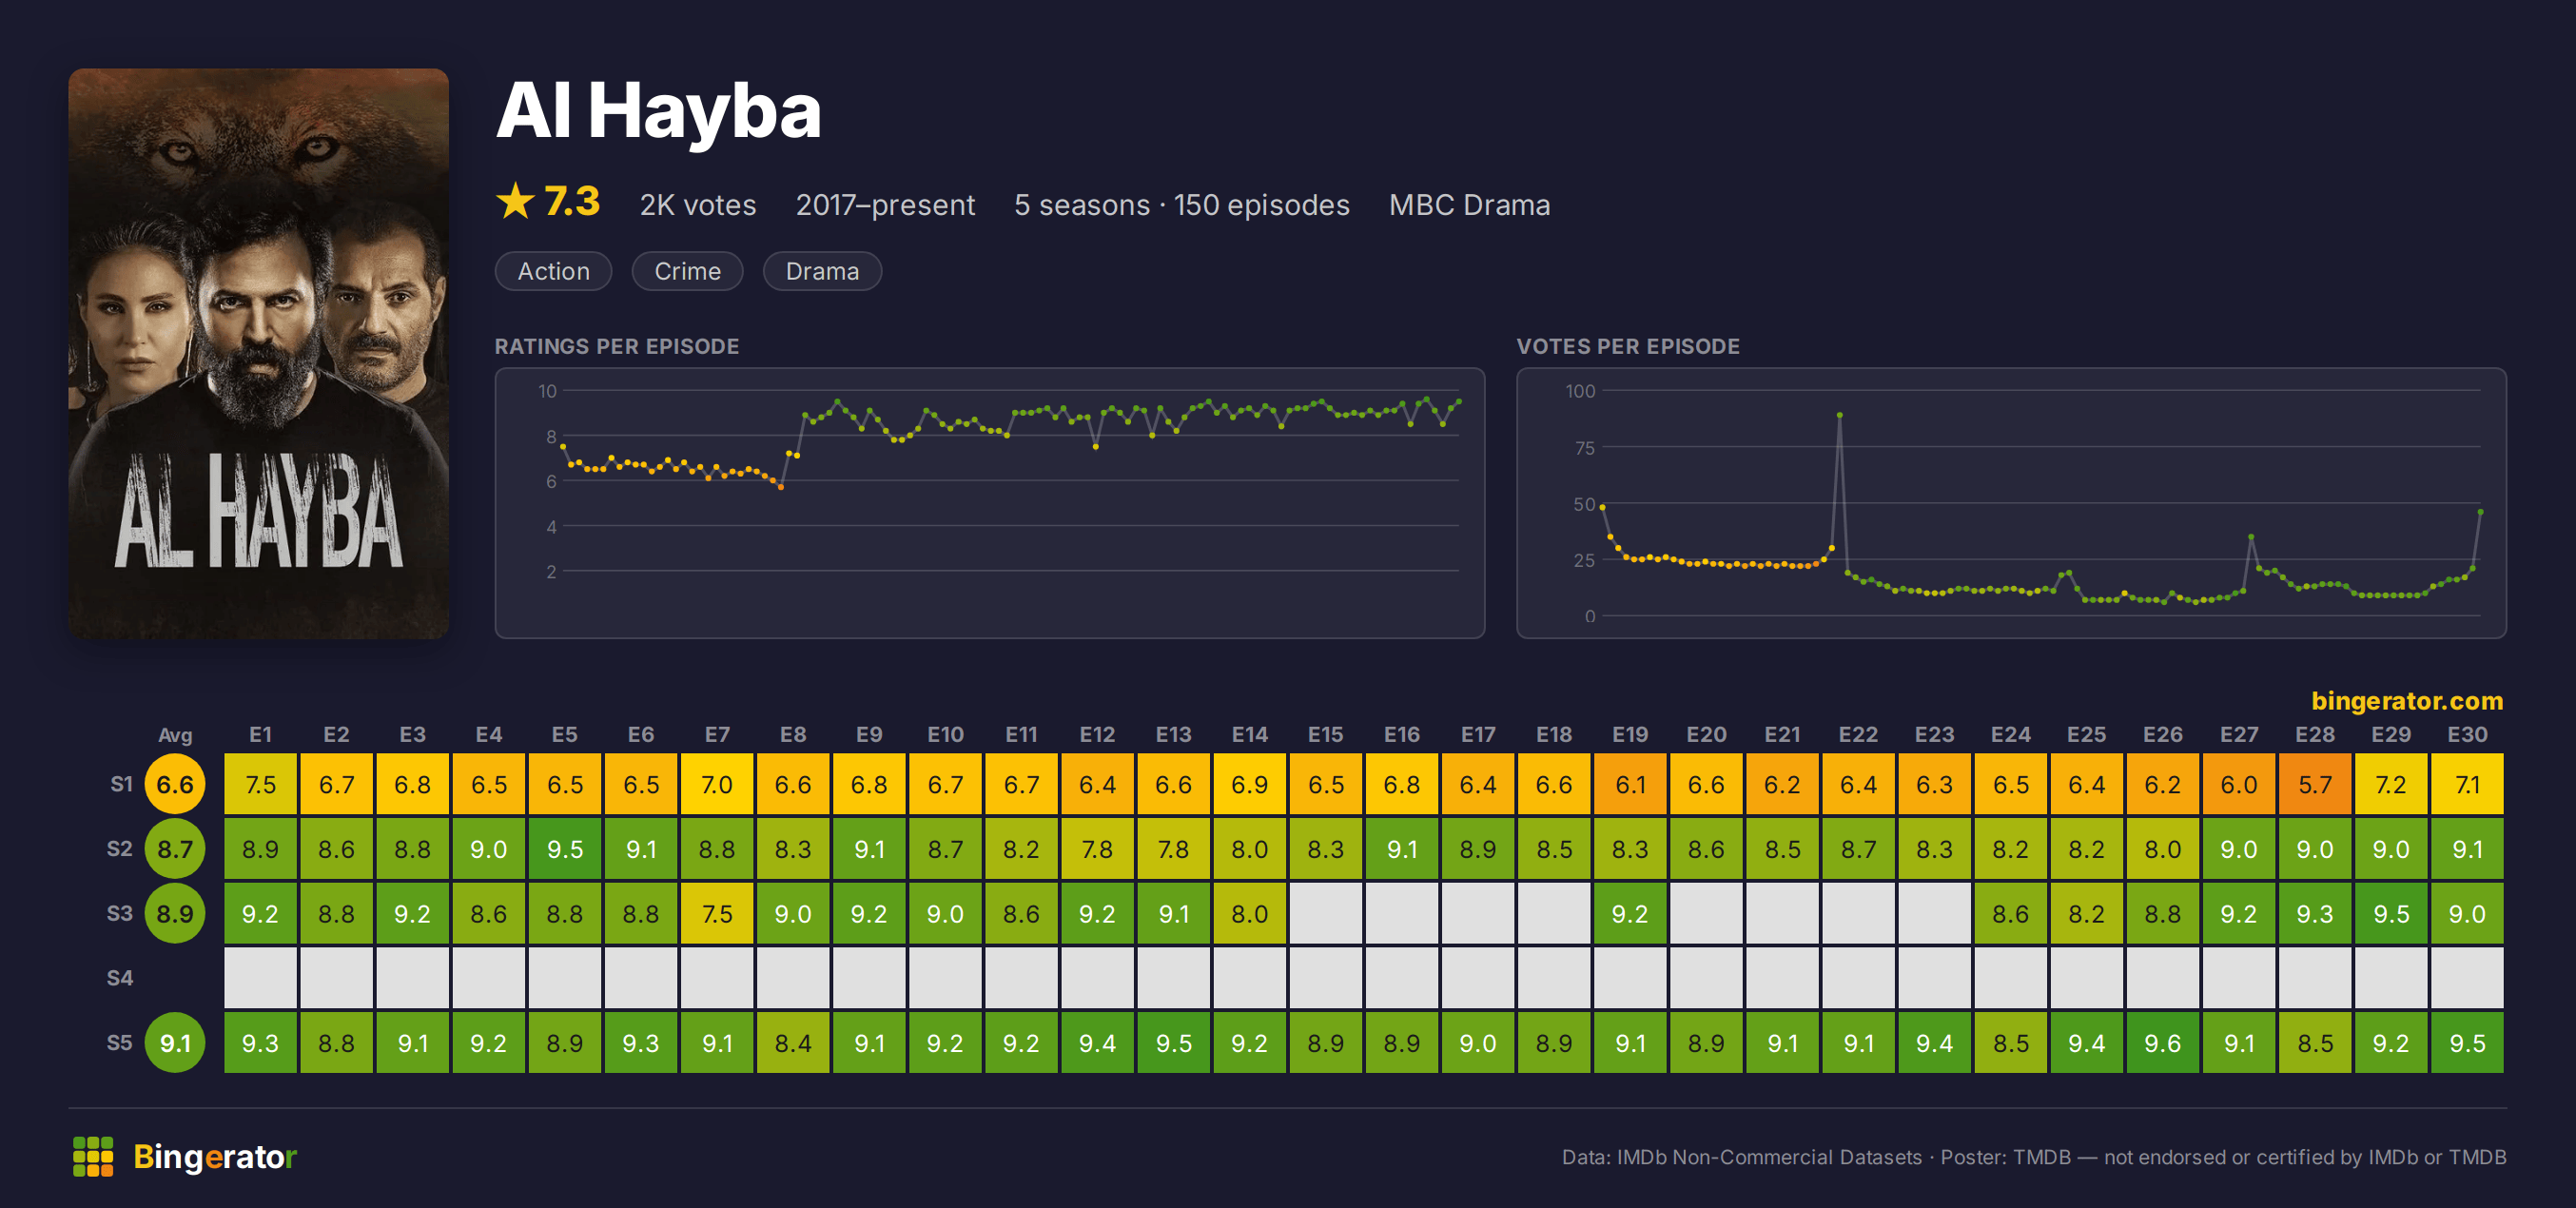Click the Ratings Per Episode chart
The width and height of the screenshot is (2576, 1208).
pyautogui.click(x=989, y=503)
